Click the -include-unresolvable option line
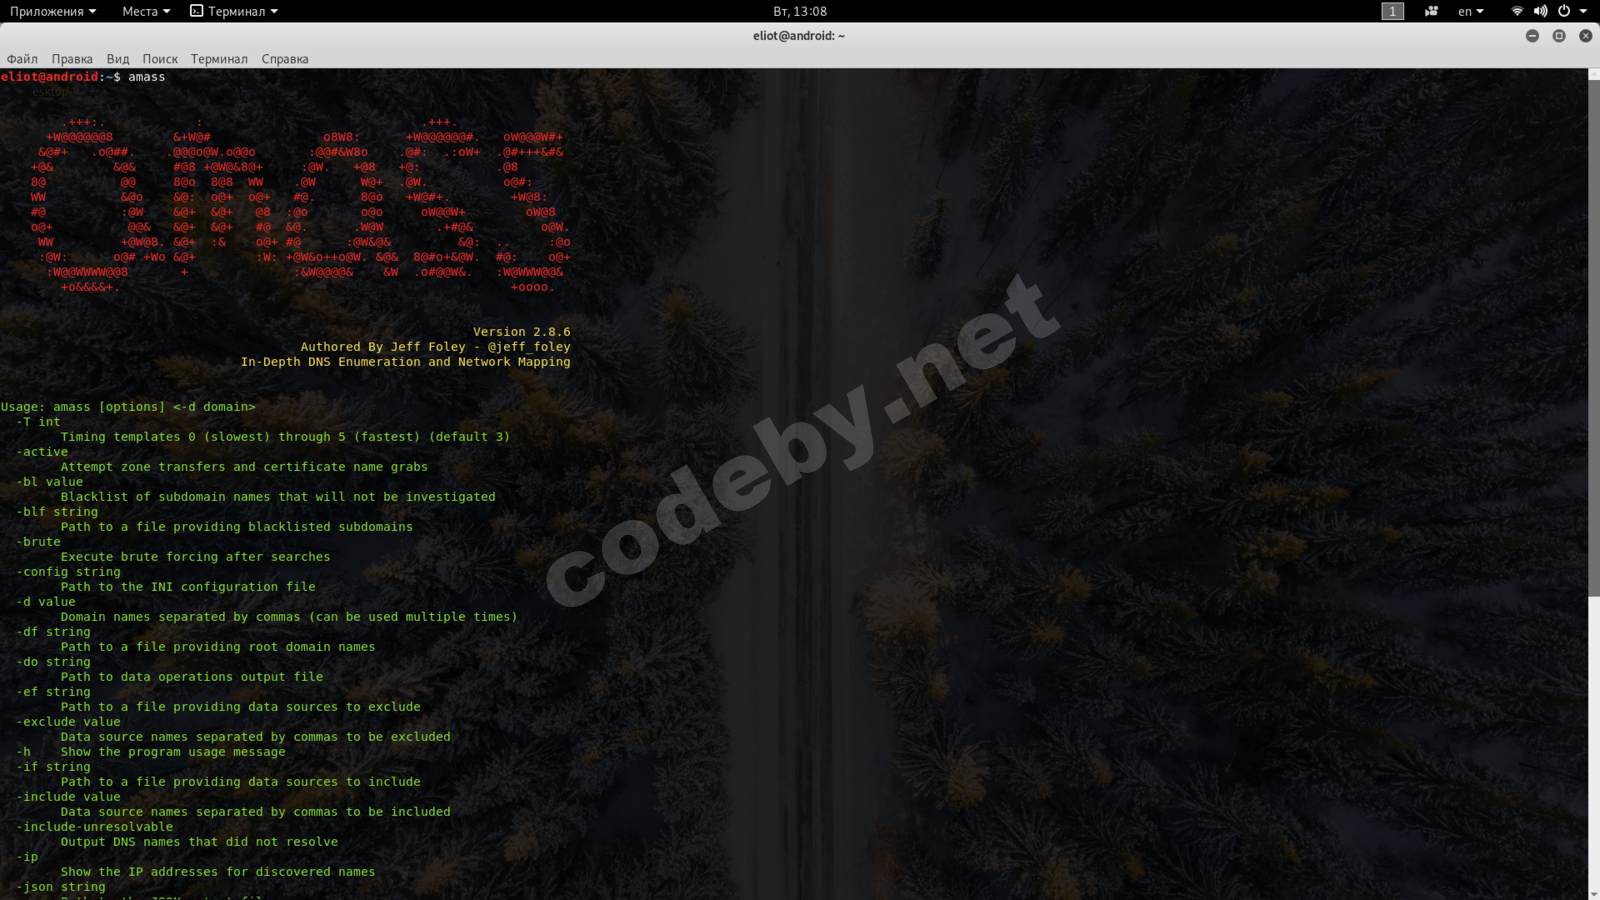The width and height of the screenshot is (1600, 900). pyautogui.click(x=95, y=827)
